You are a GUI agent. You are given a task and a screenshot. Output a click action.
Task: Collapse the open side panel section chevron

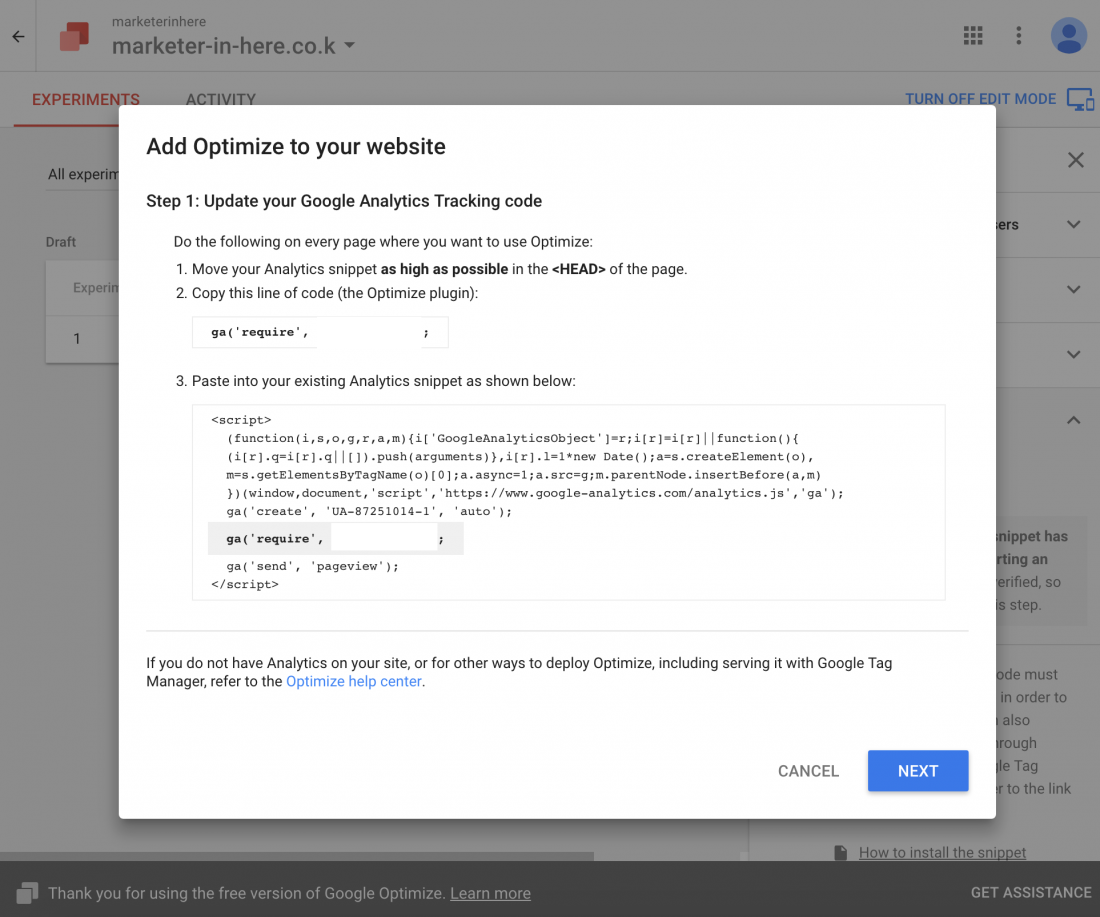click(x=1073, y=420)
